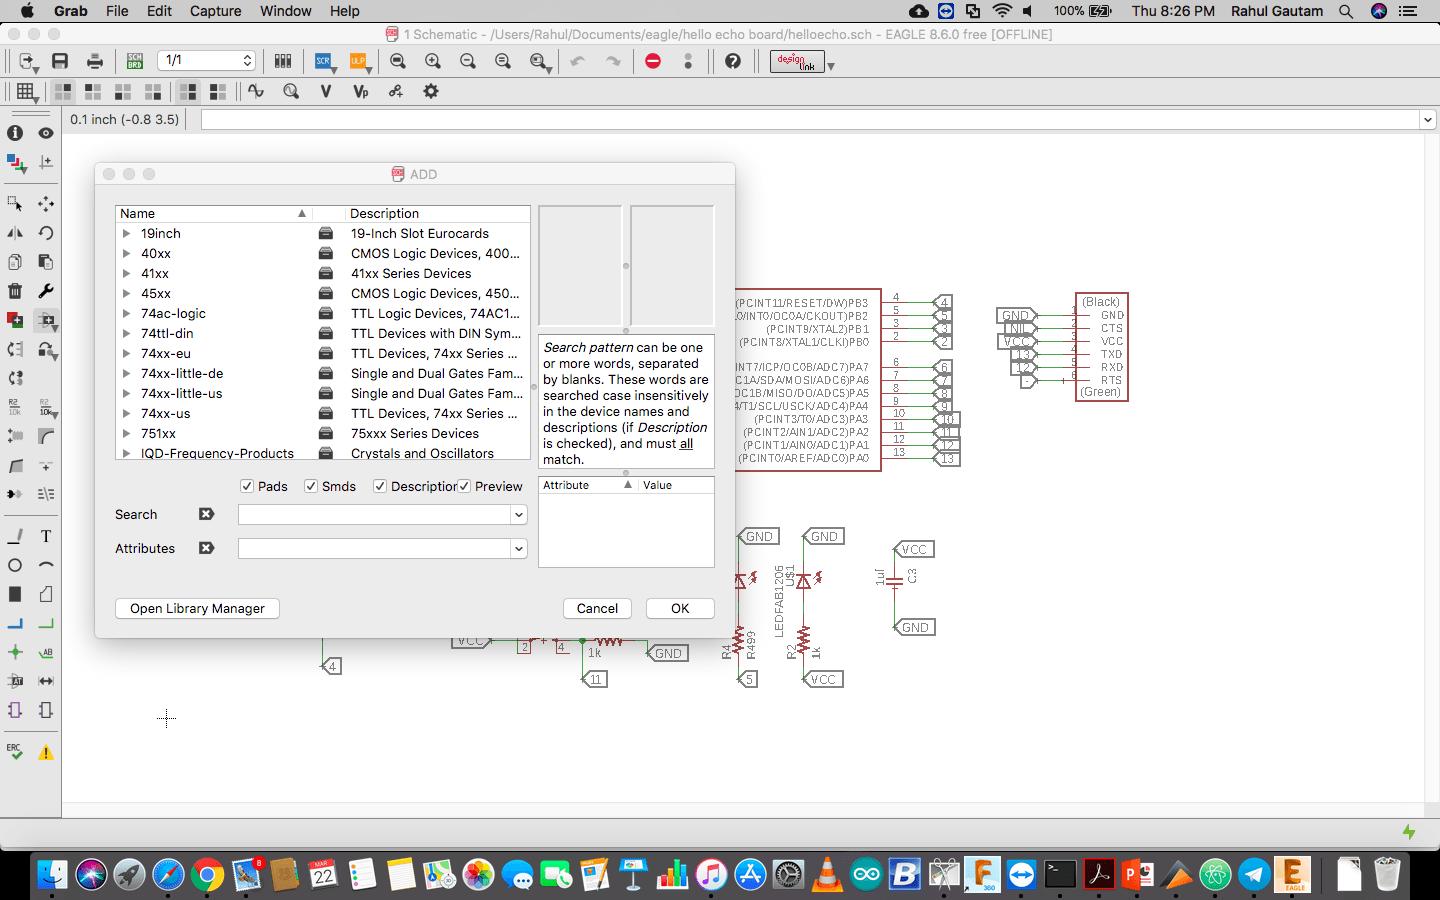Viewport: 1440px width, 900px height.
Task: Click the Cancel button in ADD dialog
Action: tap(597, 608)
